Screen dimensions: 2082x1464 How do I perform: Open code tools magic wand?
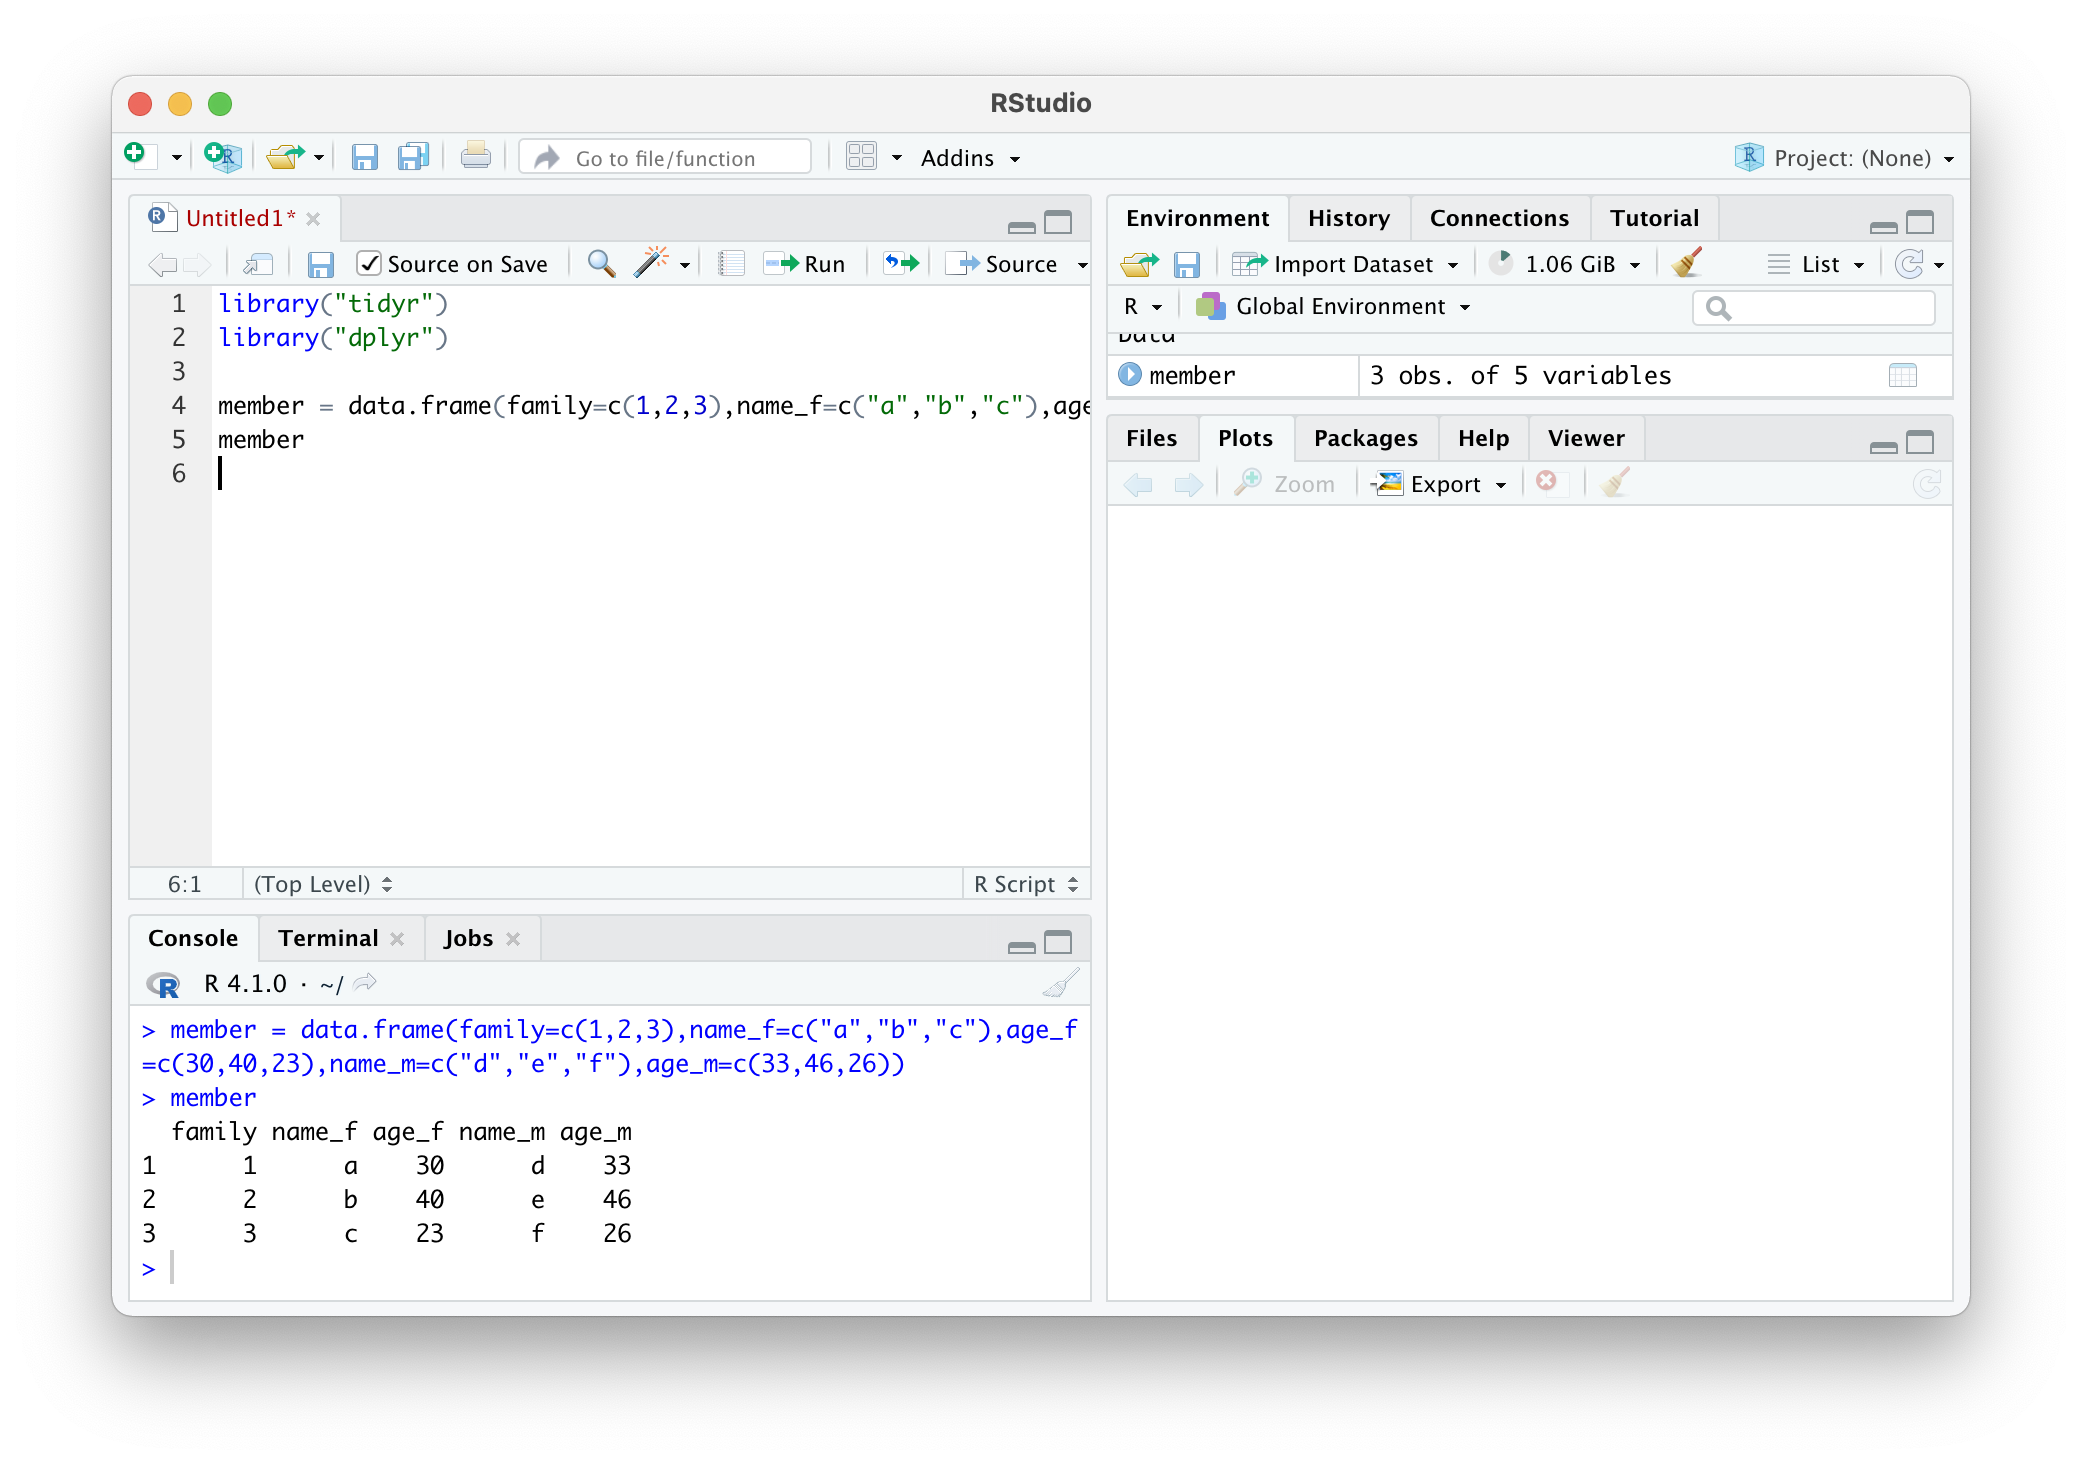point(651,262)
